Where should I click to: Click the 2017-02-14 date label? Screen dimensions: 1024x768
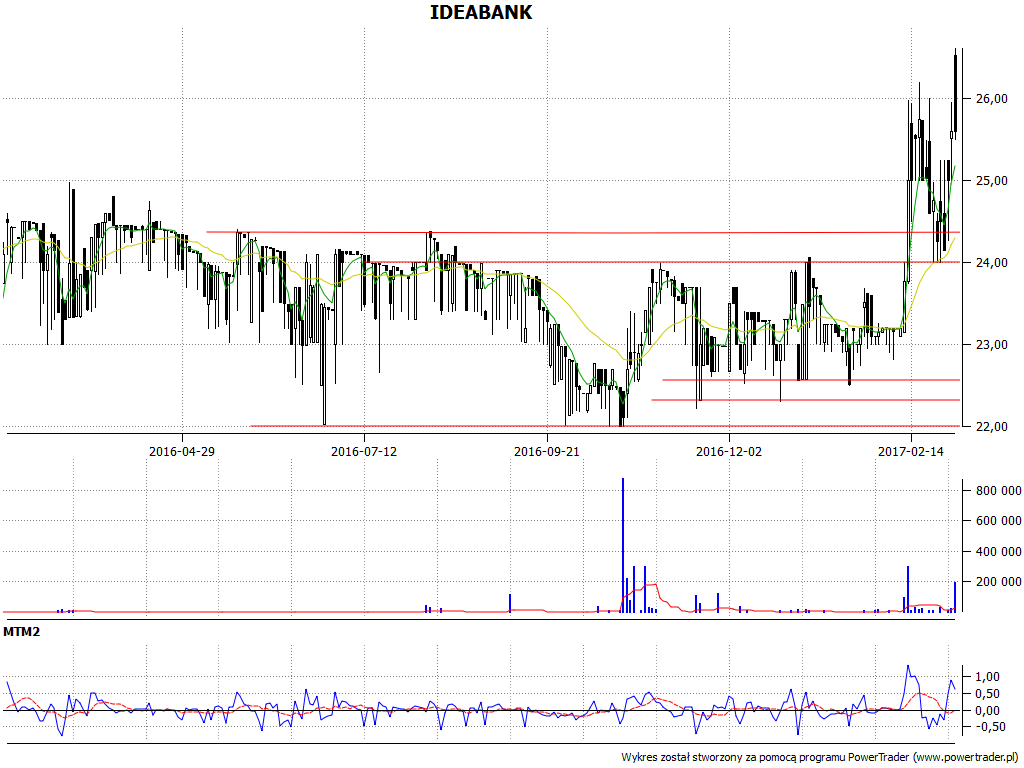[911, 451]
